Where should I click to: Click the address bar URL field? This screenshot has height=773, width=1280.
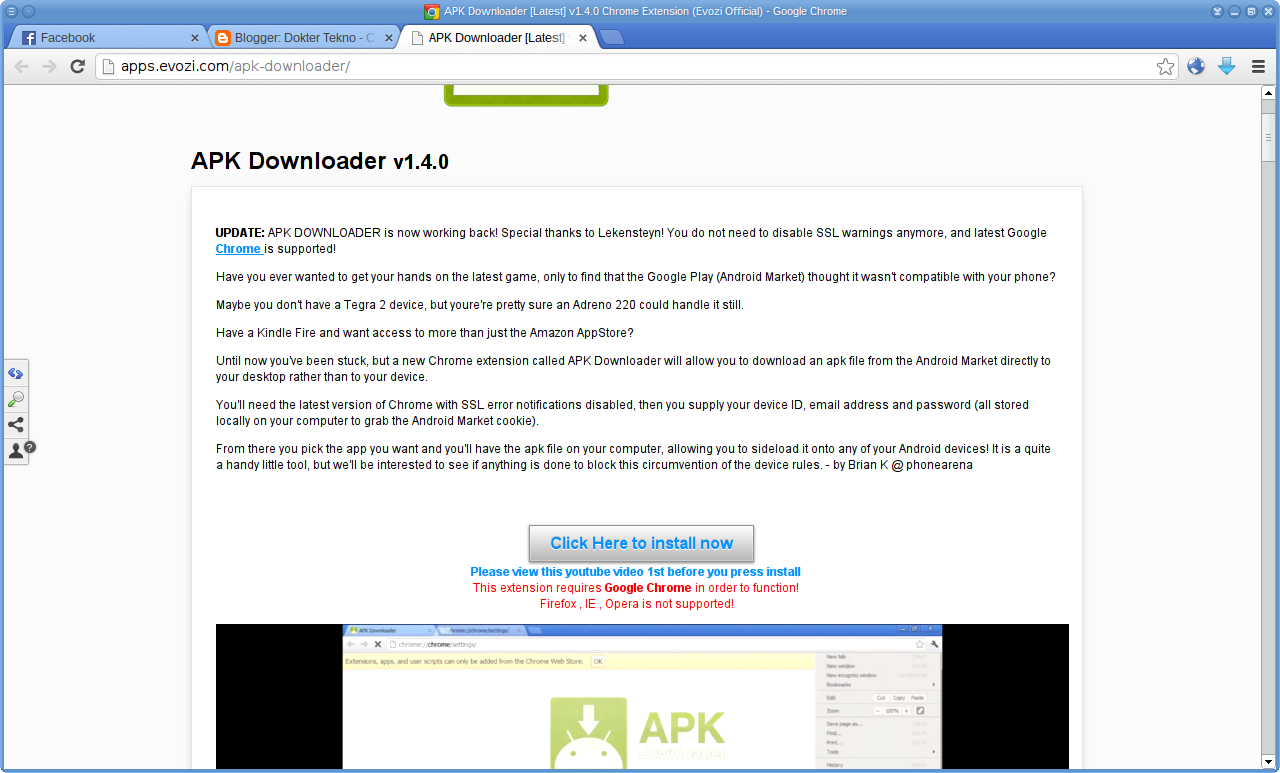(636, 67)
